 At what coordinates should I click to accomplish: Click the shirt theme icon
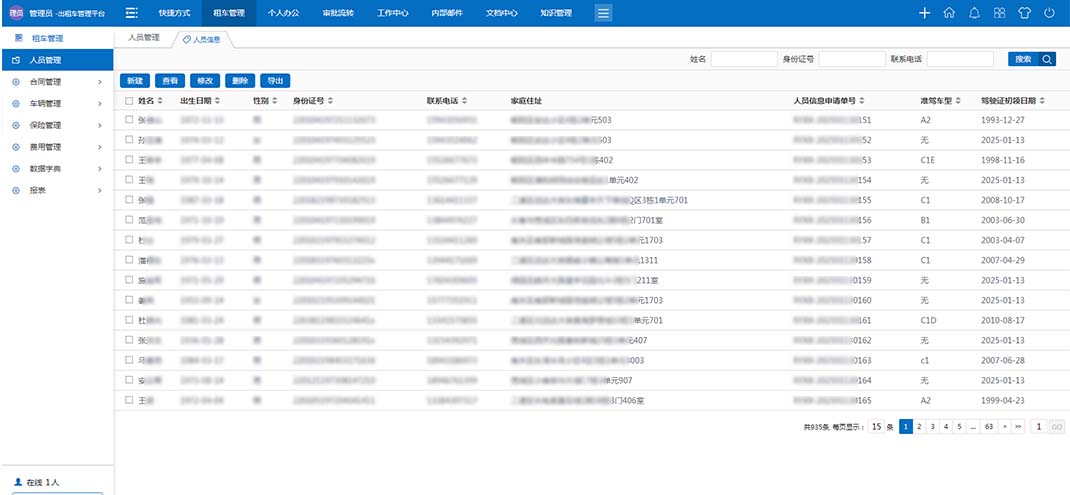point(1024,13)
